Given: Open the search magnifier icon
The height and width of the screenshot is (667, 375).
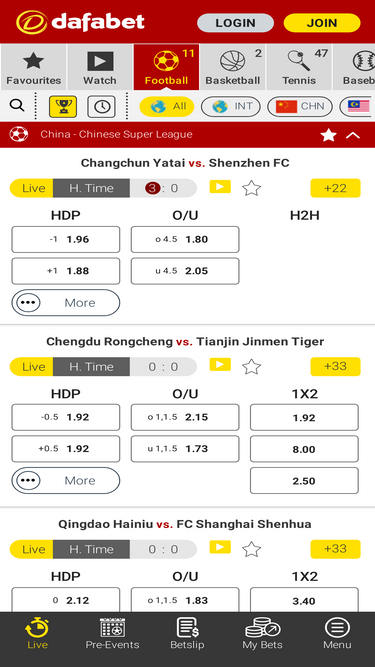Looking at the screenshot, I should [x=17, y=105].
